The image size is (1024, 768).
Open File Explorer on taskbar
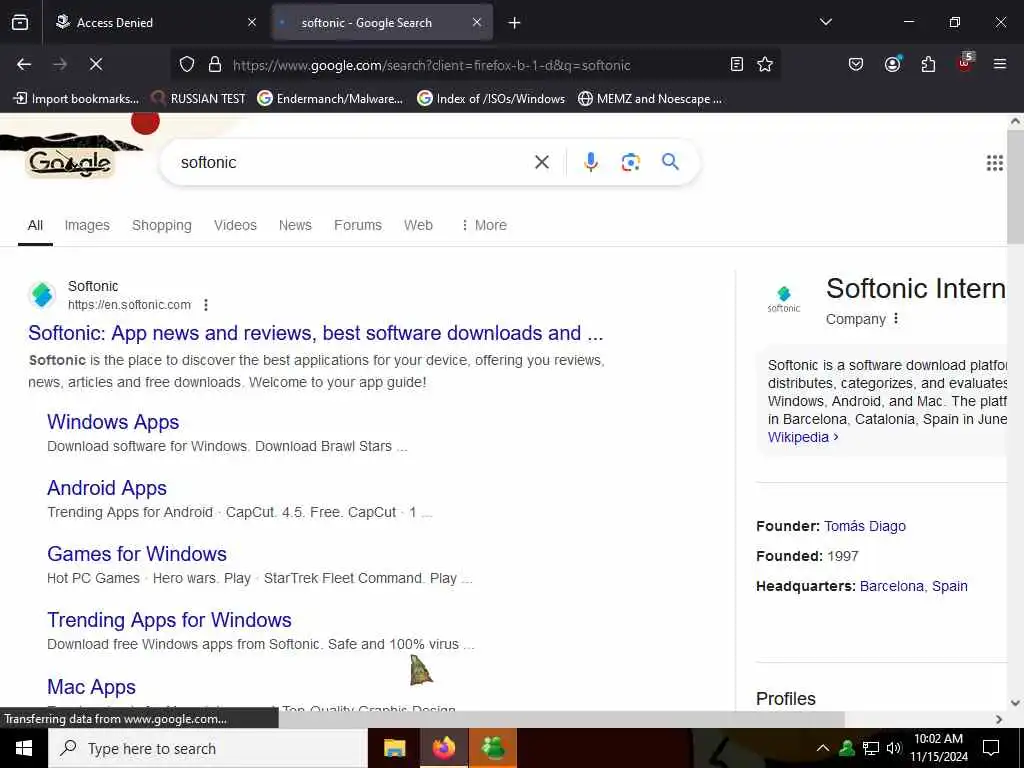(394, 748)
